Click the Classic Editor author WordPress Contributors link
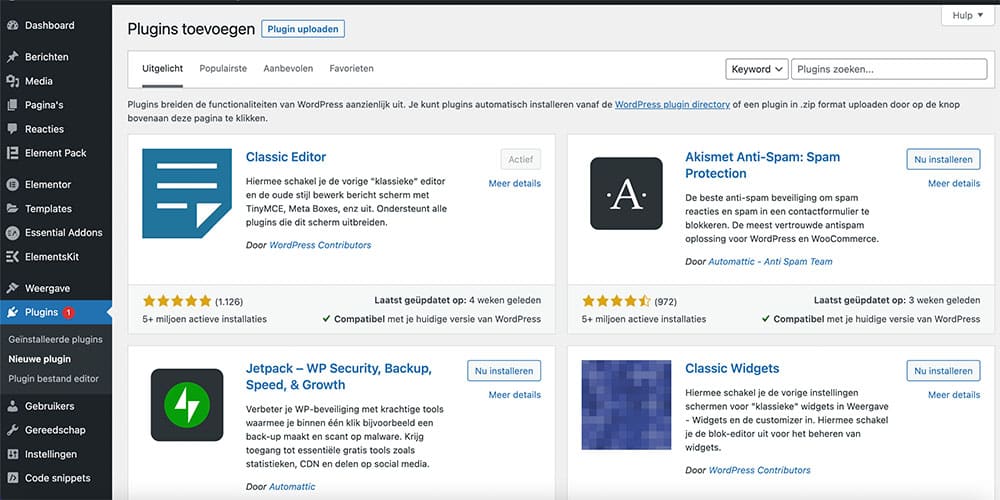Image resolution: width=1000 pixels, height=500 pixels. point(320,245)
